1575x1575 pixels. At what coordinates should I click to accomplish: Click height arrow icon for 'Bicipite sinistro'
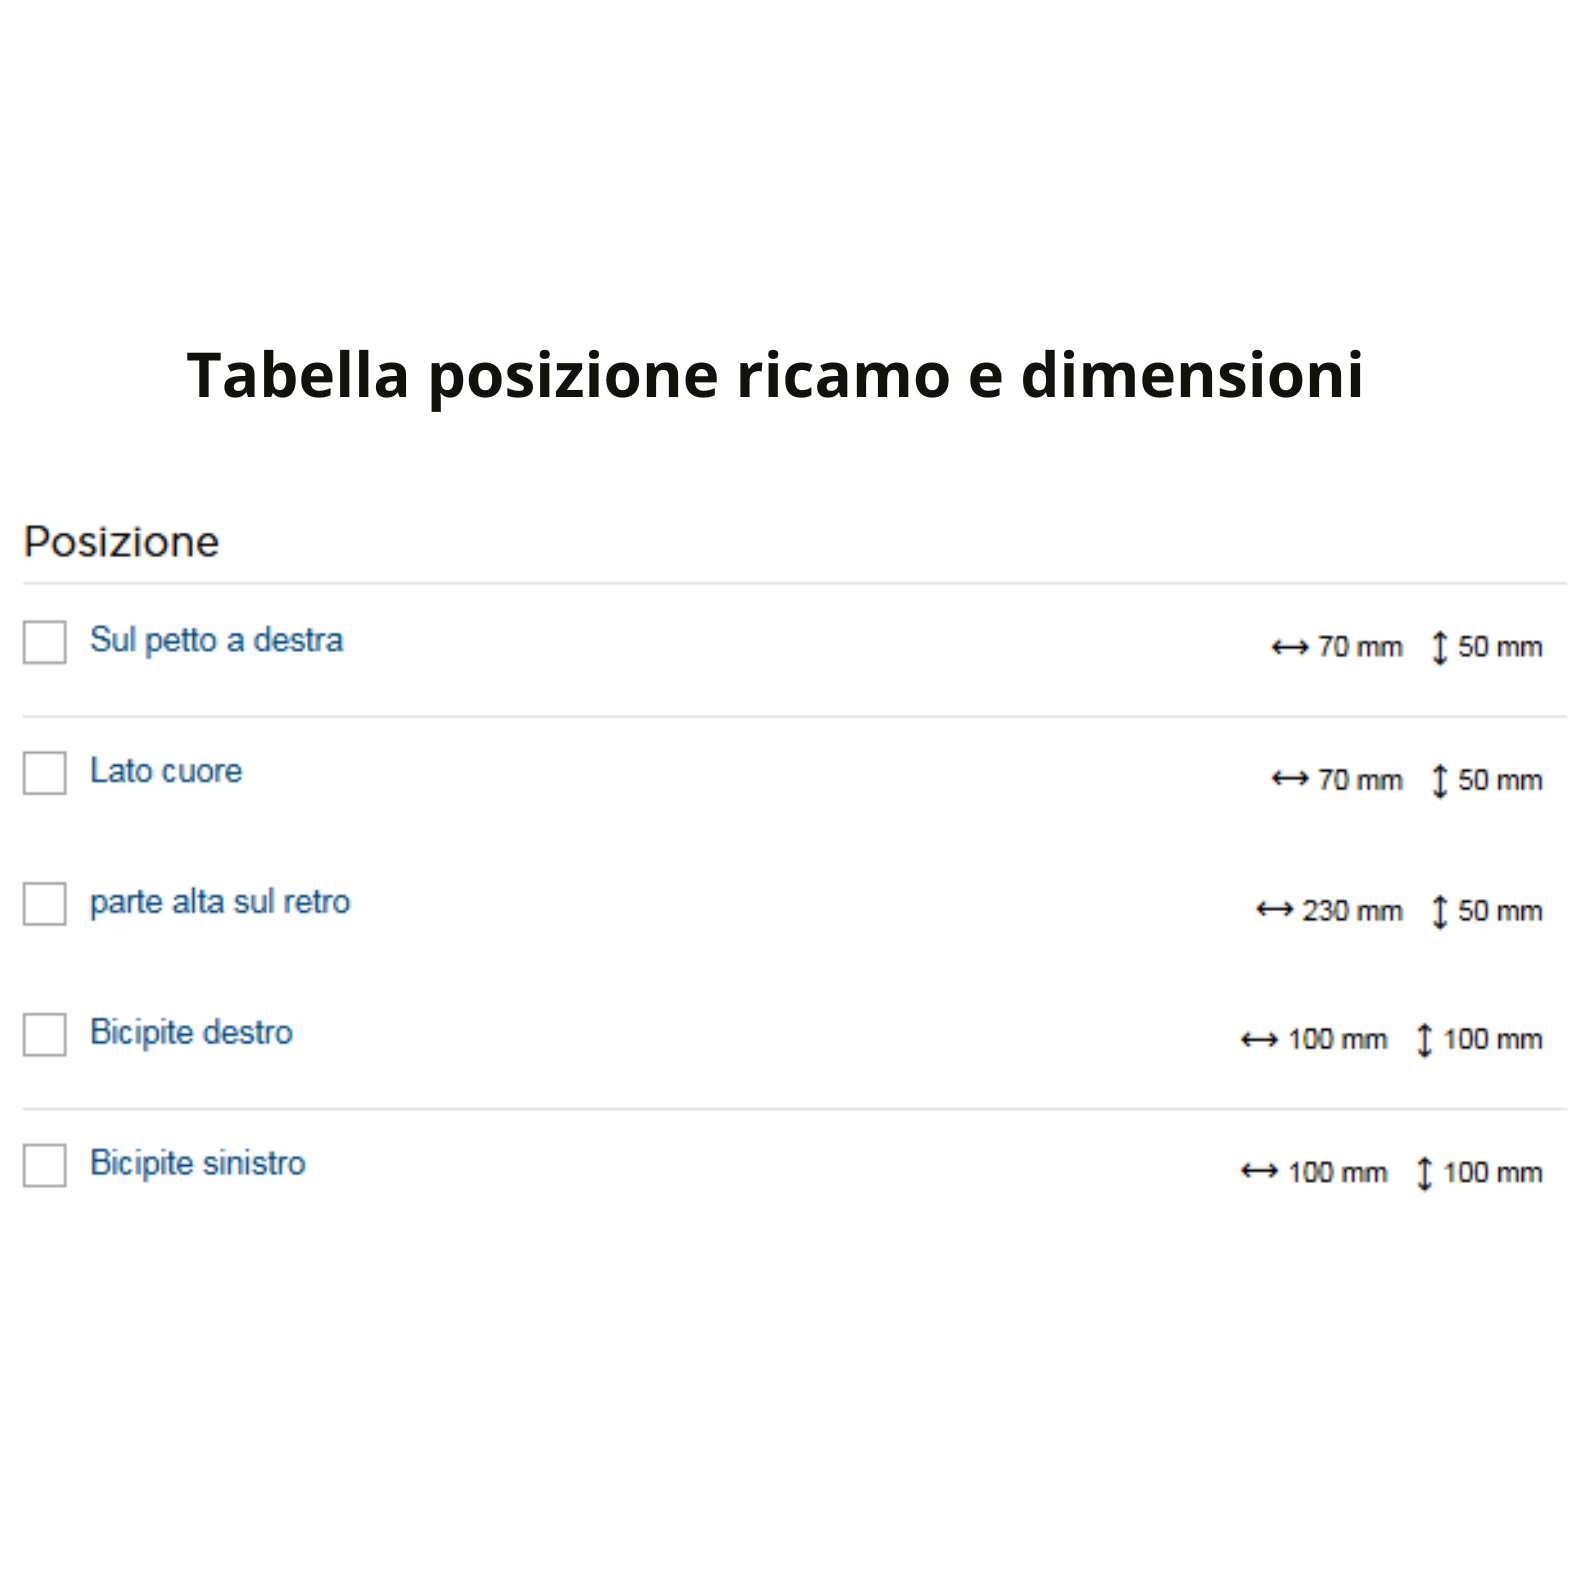pos(1424,1173)
